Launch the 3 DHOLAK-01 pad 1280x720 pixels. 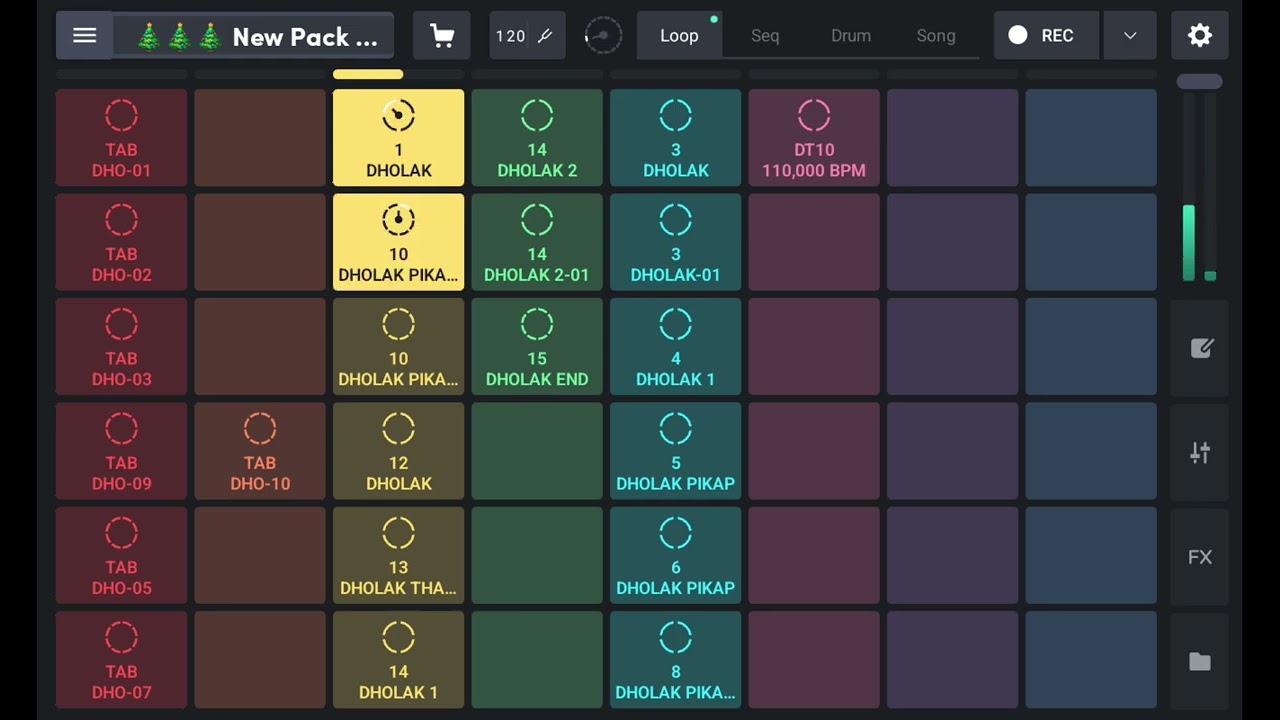pos(675,242)
